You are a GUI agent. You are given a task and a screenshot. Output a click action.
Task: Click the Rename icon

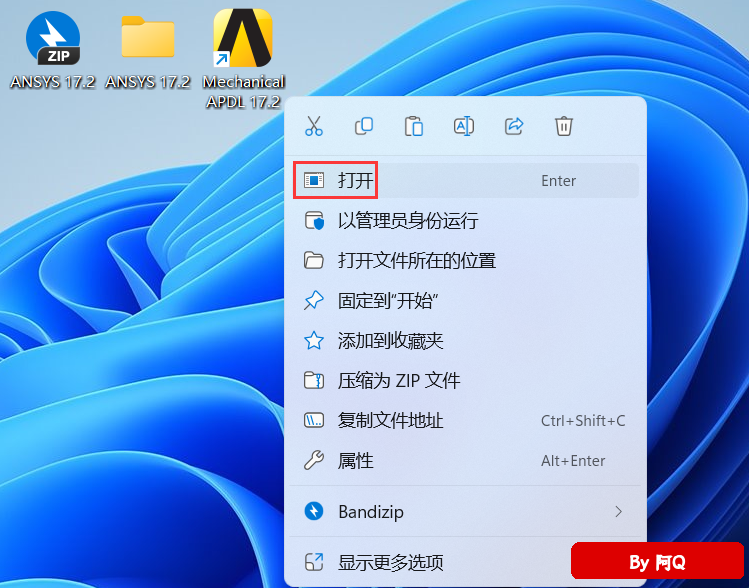click(464, 126)
